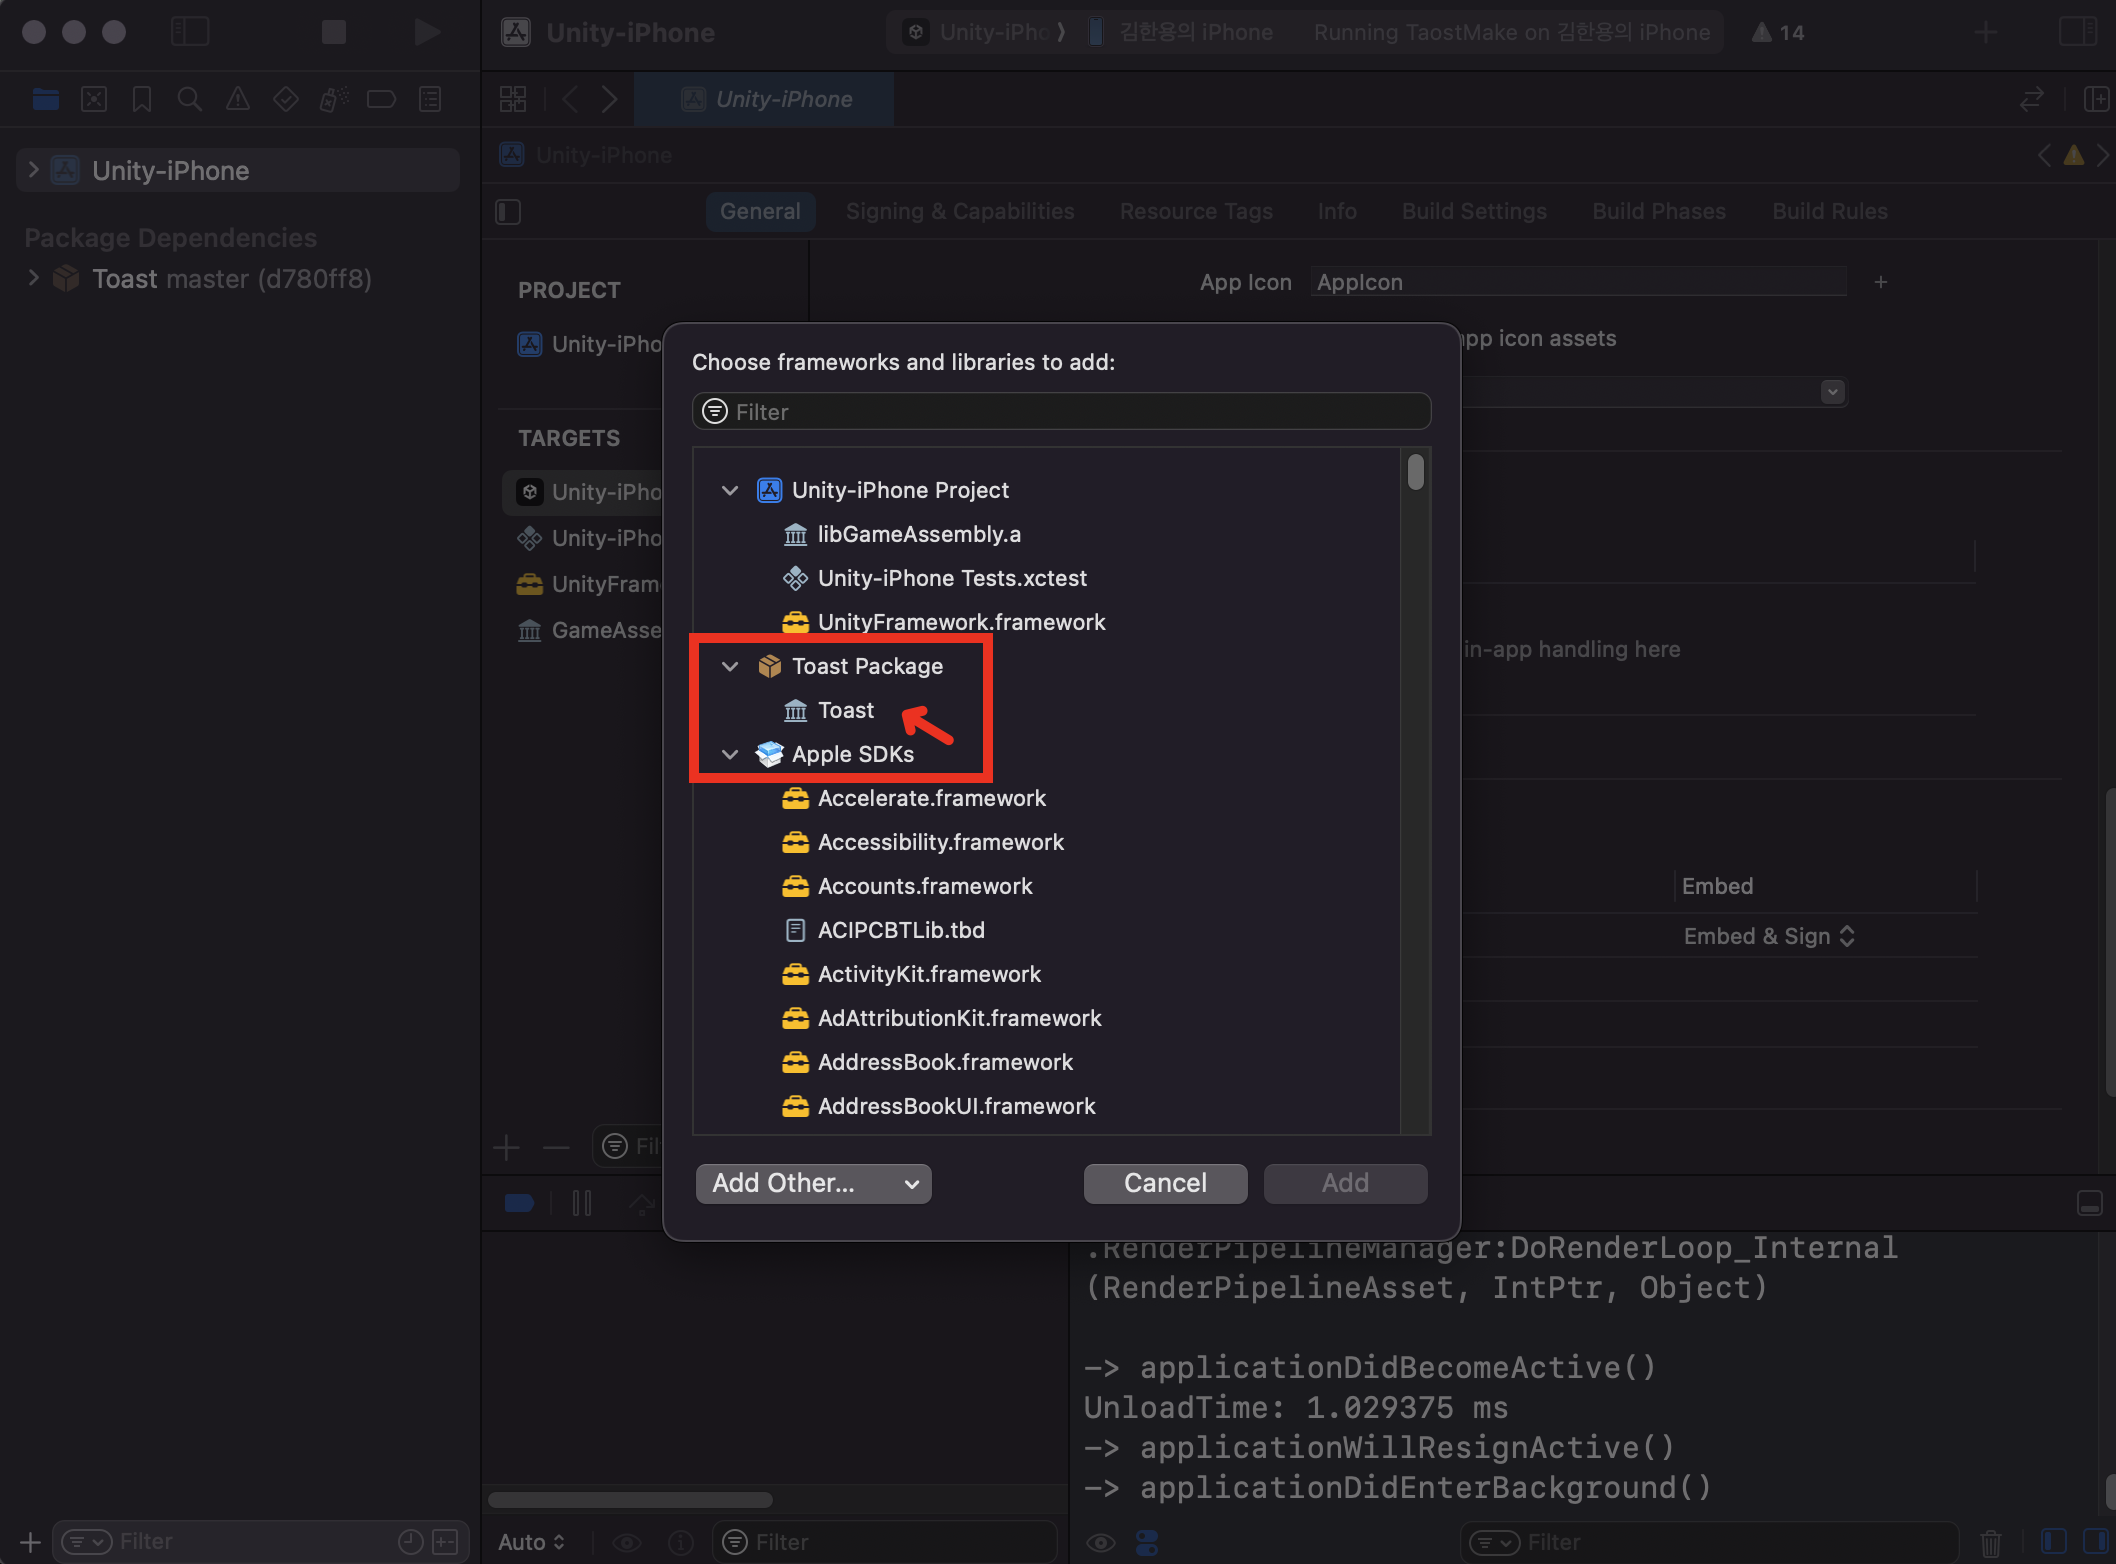This screenshot has width=2116, height=1564.
Task: Run the project with the Play button
Action: pyautogui.click(x=427, y=32)
